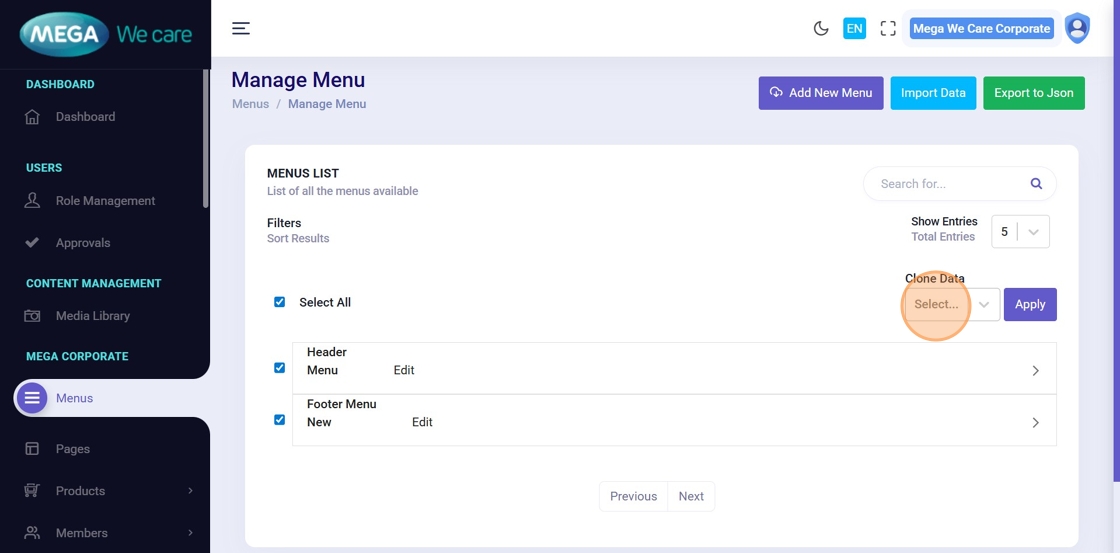Click the Mega We Care logo
This screenshot has width=1120, height=553.
click(105, 34)
